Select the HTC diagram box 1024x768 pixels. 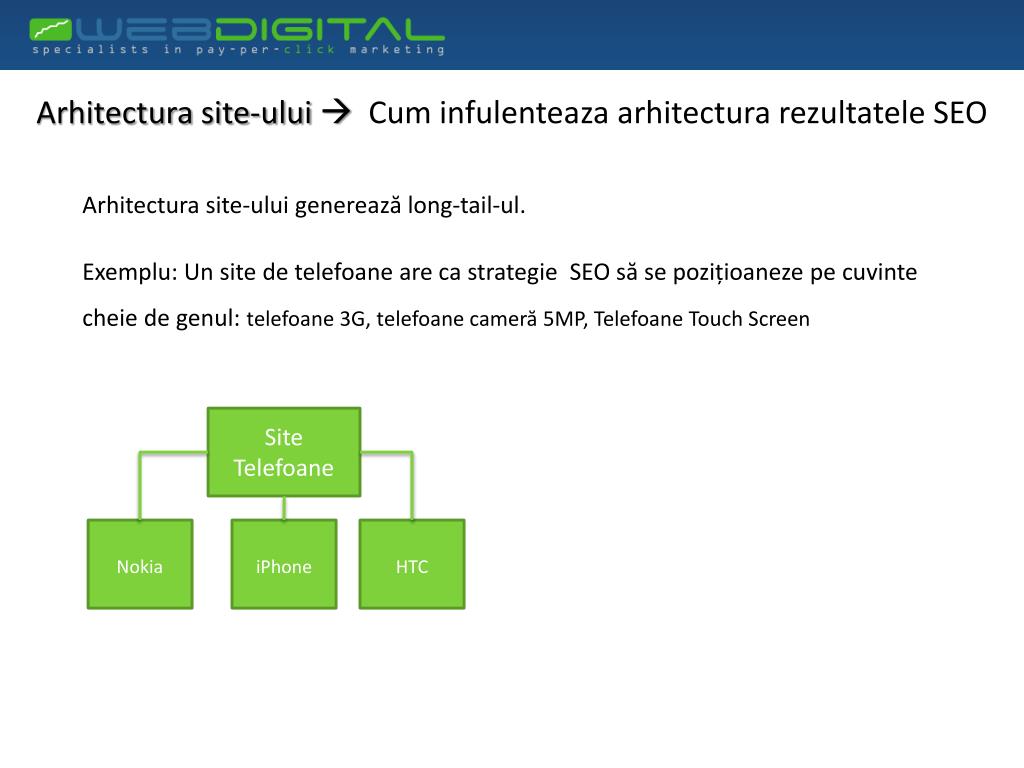click(x=412, y=564)
